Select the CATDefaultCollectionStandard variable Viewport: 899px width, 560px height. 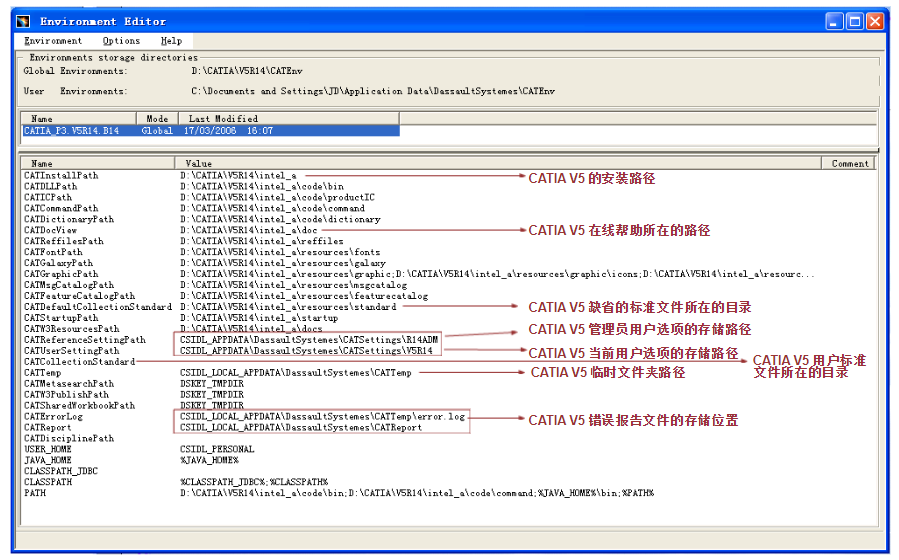tap(98, 307)
